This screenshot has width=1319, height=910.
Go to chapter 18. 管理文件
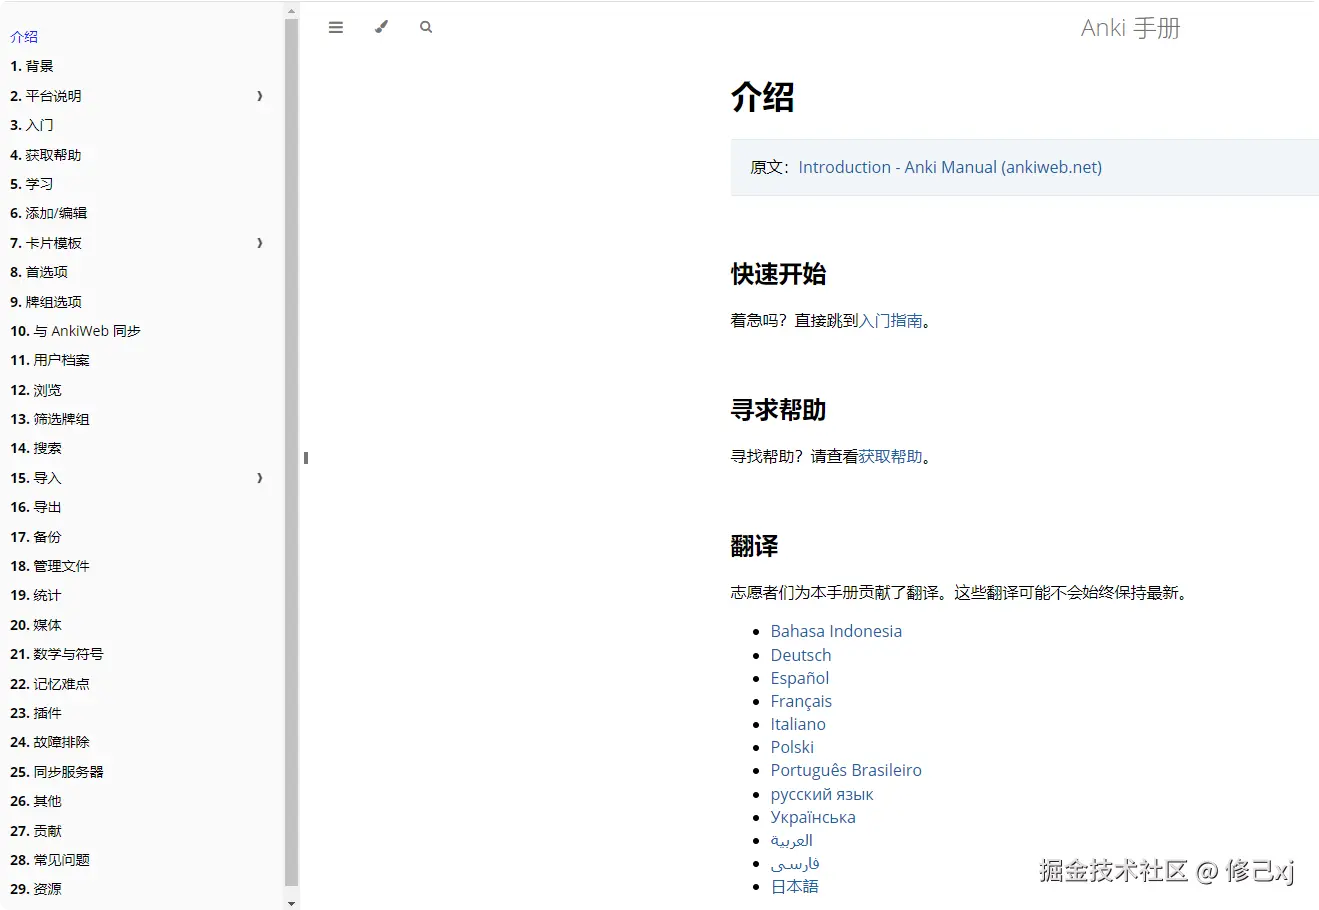coord(50,566)
